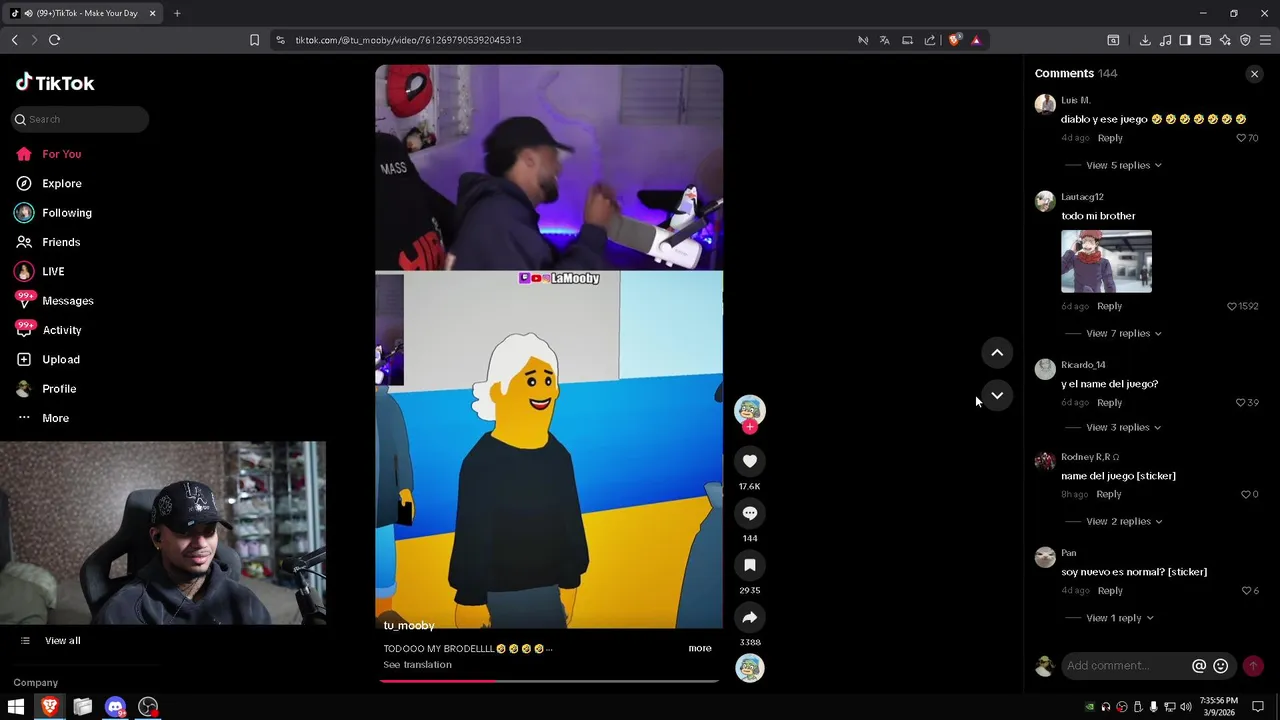Reply to Pan's comment
1280x720 pixels.
[x=1110, y=591]
